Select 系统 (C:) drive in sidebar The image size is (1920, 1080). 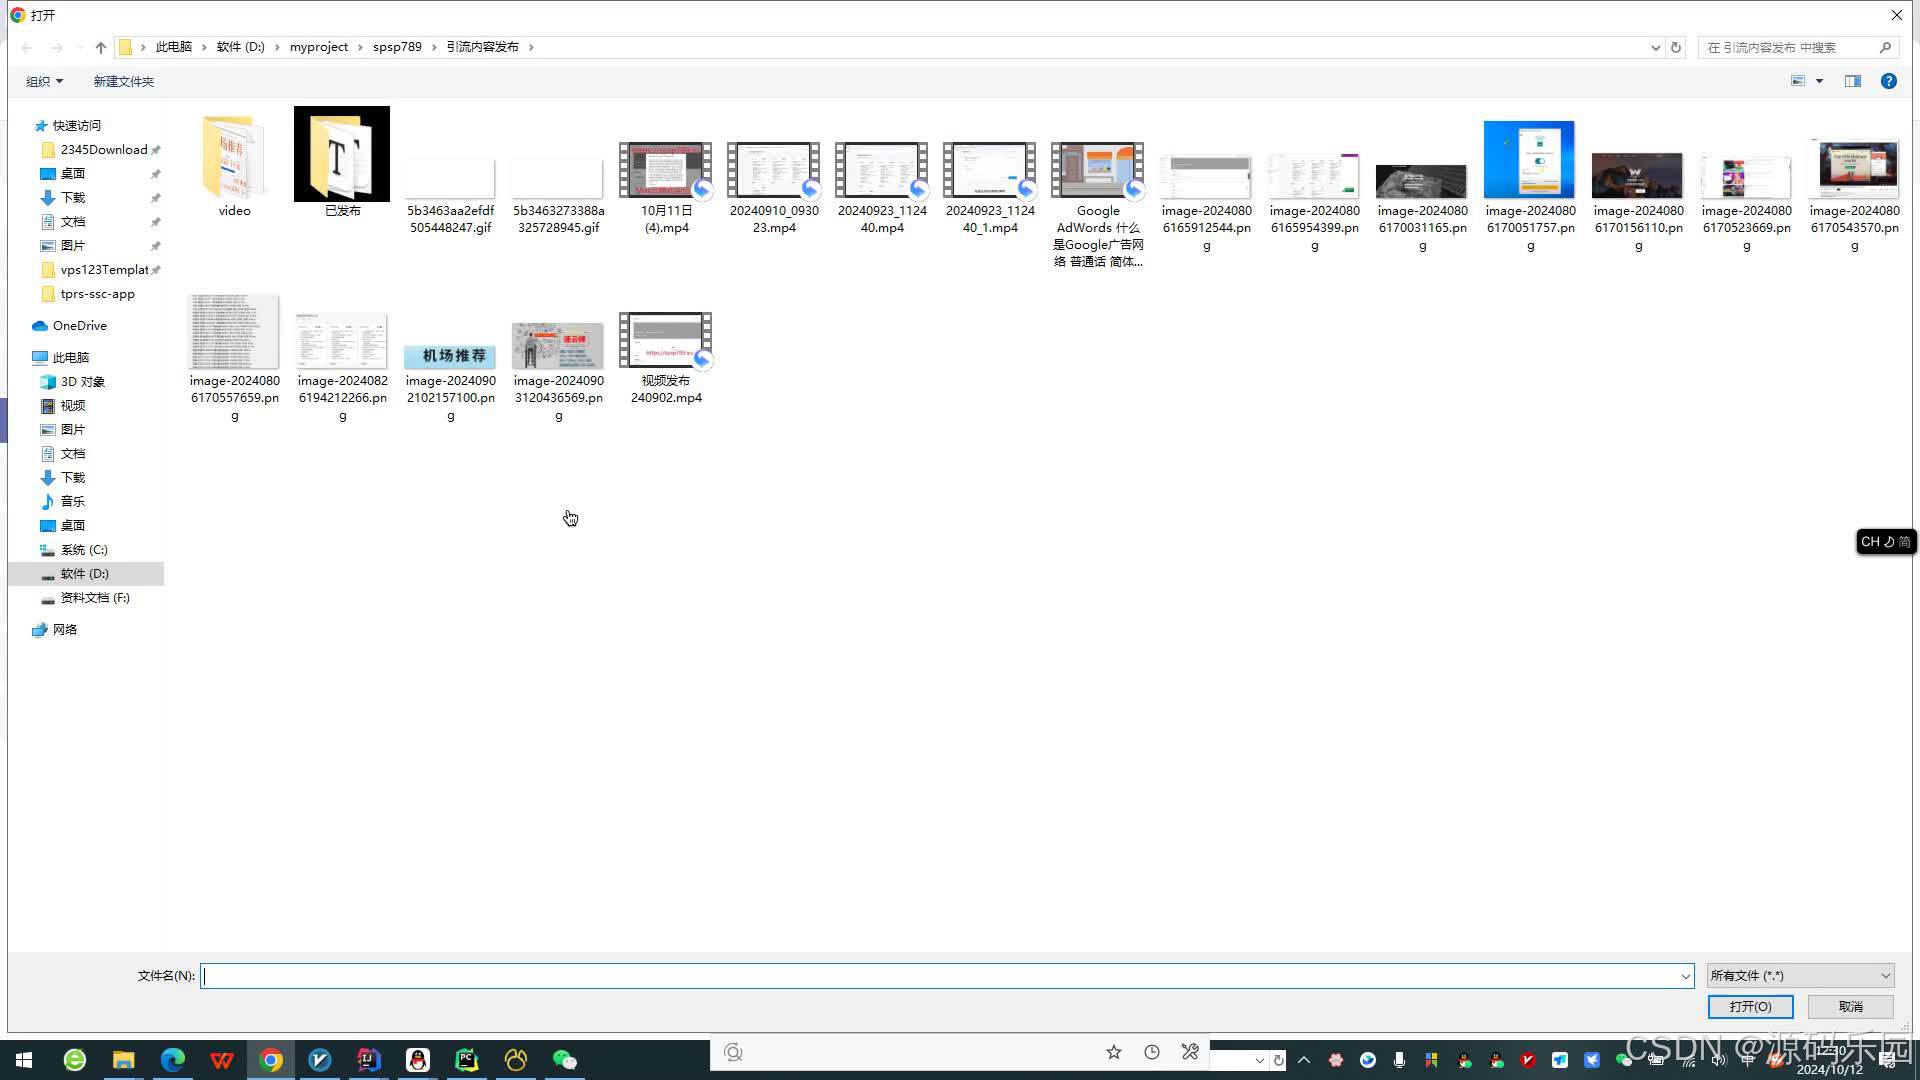coord(84,550)
